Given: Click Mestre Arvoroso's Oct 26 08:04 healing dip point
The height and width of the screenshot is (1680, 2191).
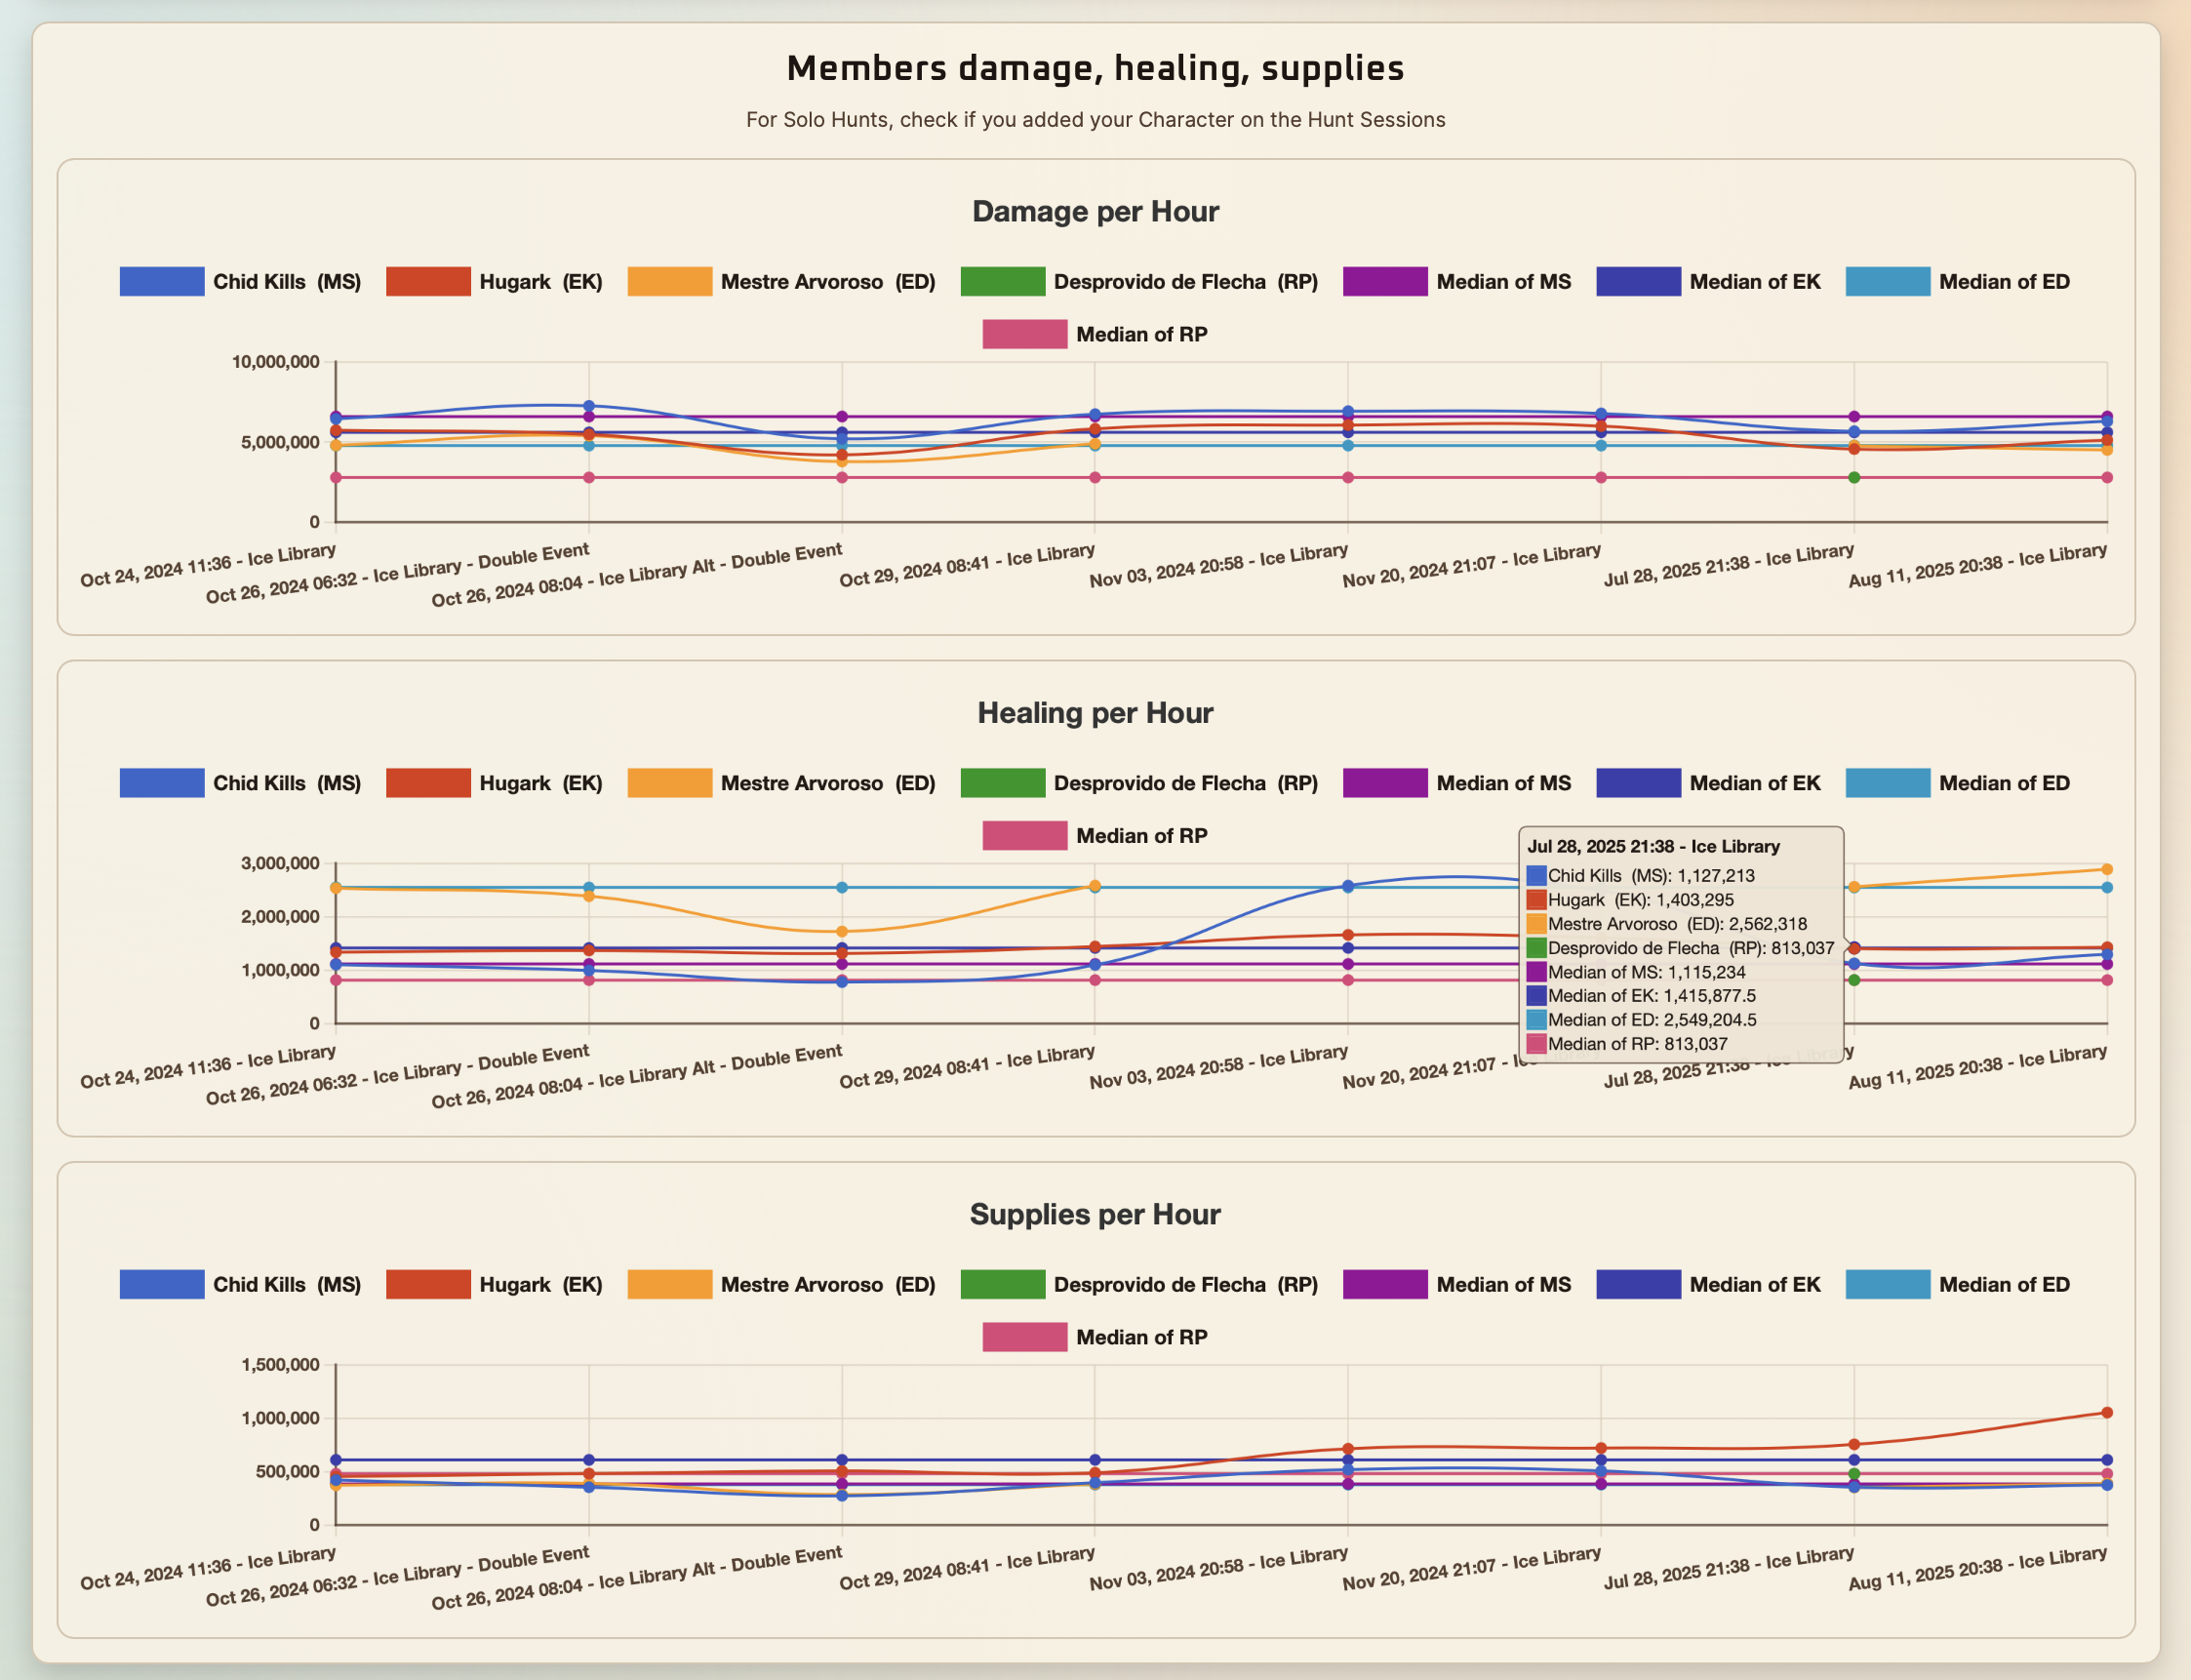Looking at the screenshot, I should pyautogui.click(x=842, y=932).
